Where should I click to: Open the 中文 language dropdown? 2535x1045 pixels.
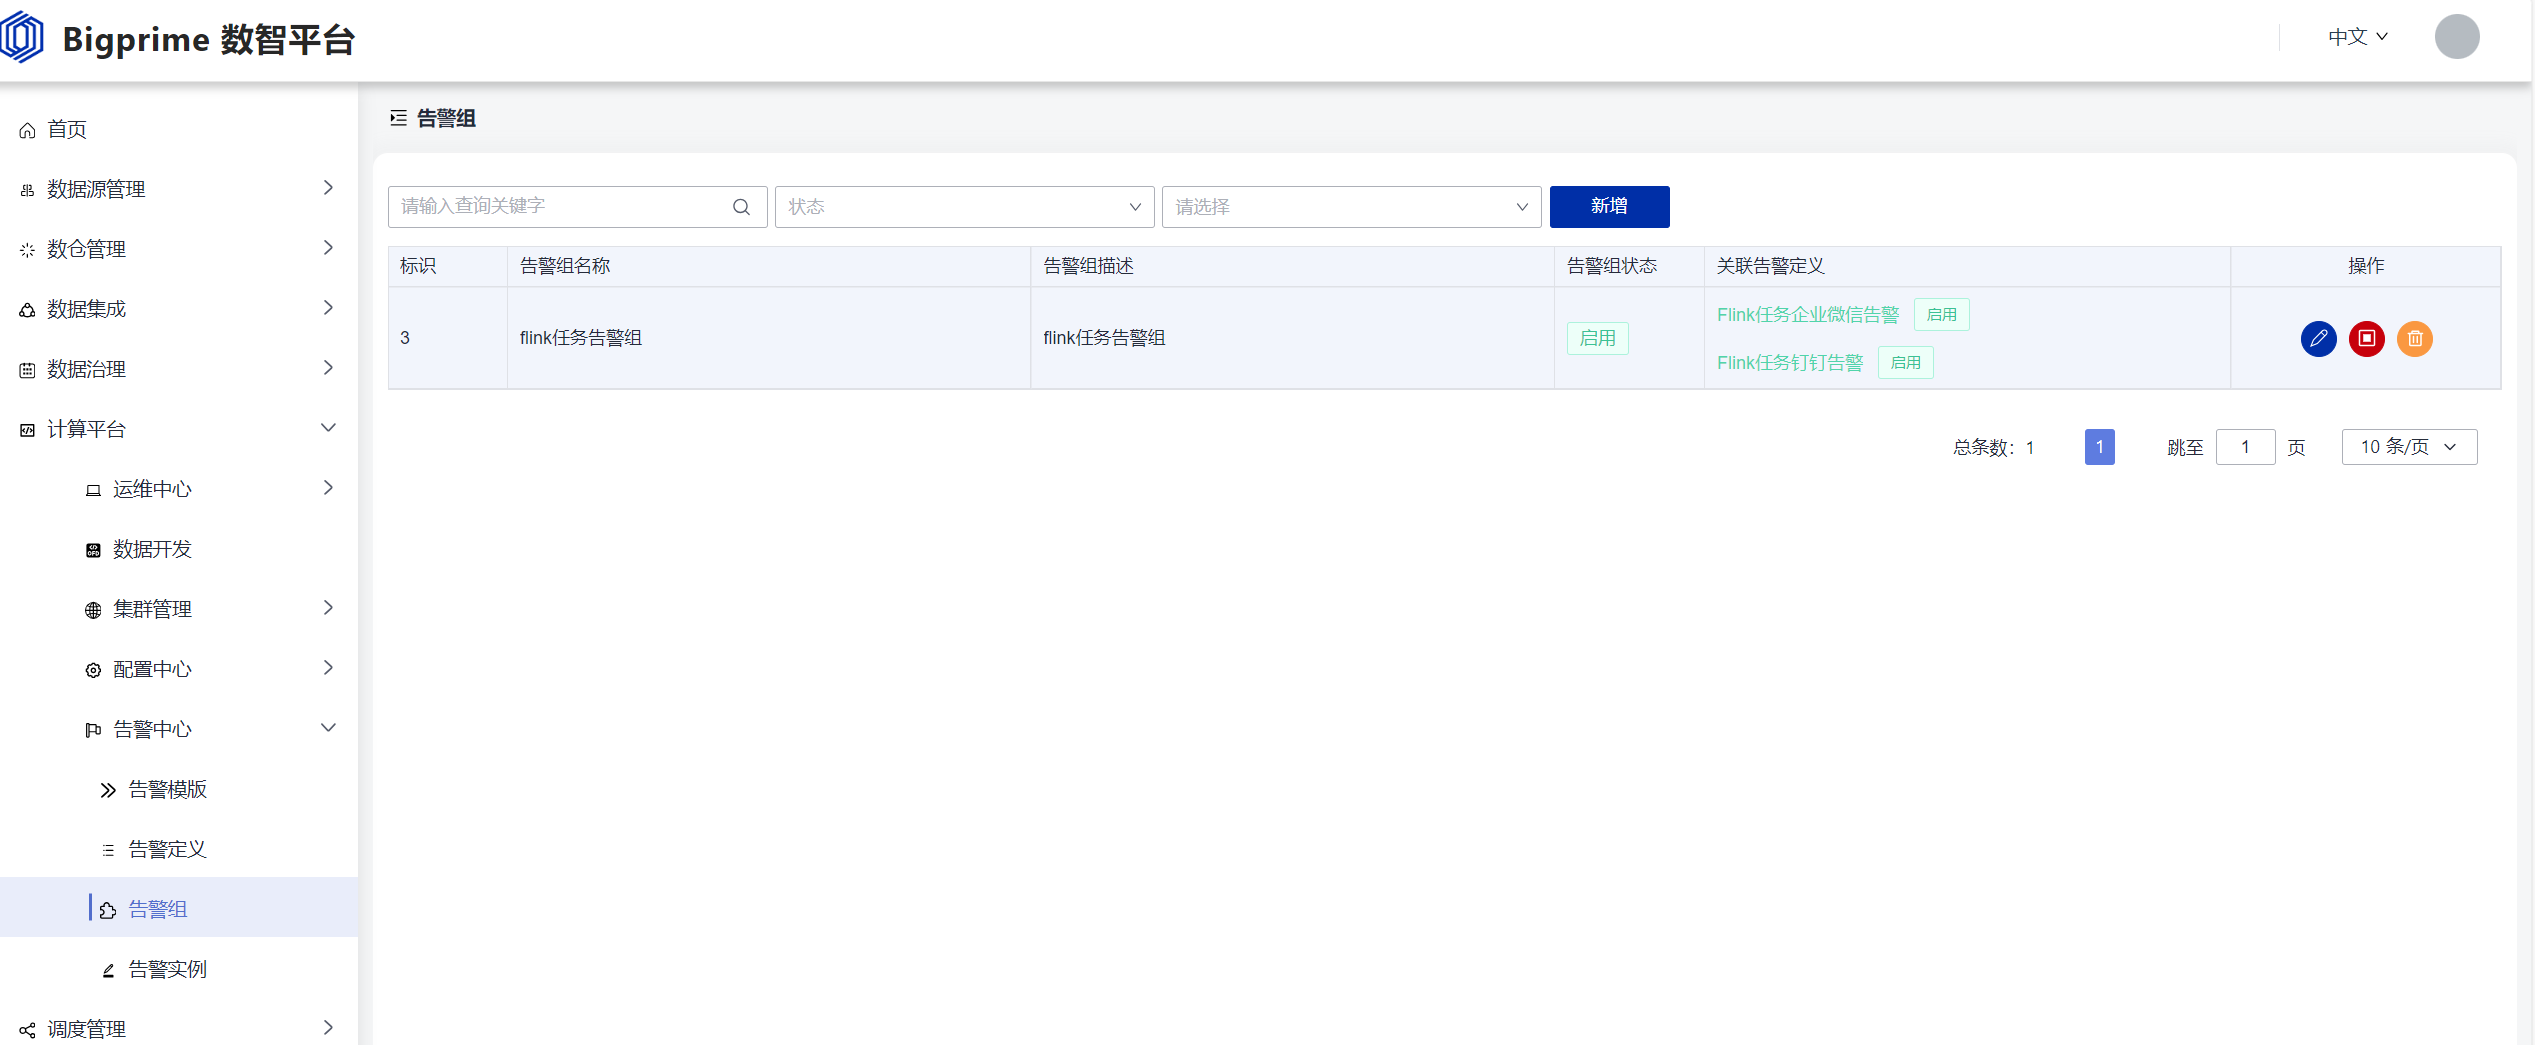2357,37
